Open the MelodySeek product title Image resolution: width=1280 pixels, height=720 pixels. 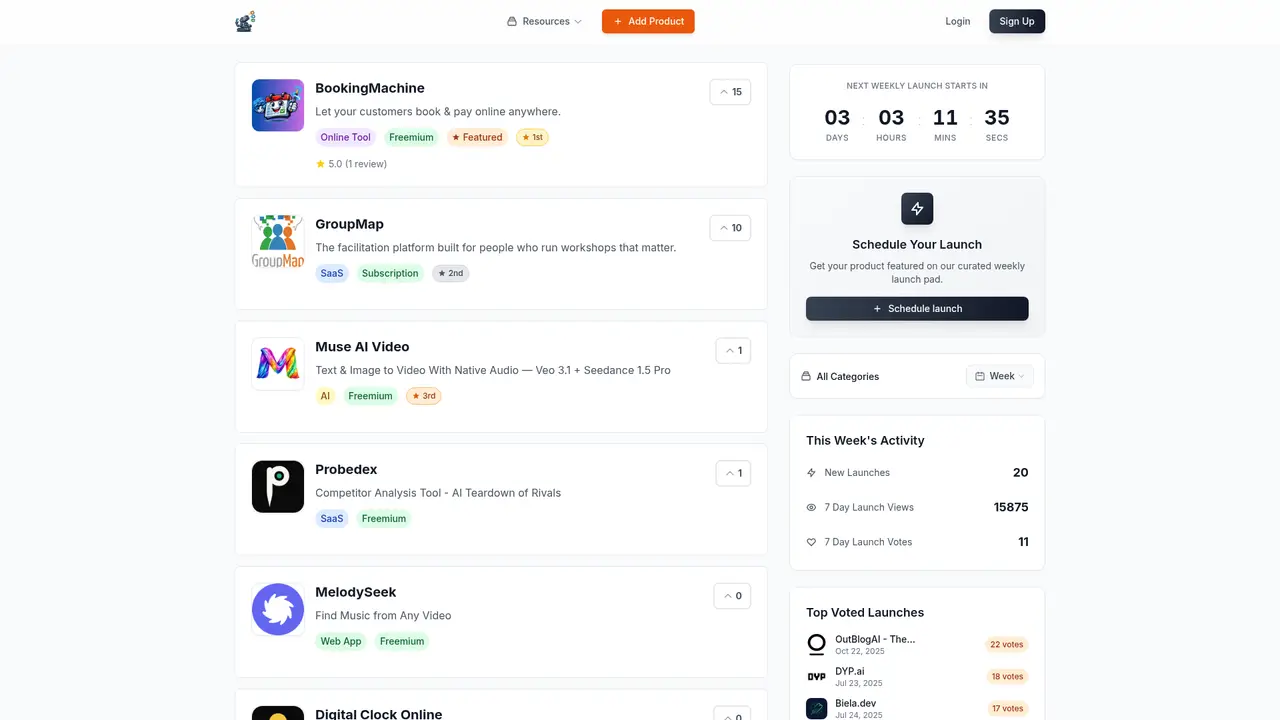click(356, 592)
